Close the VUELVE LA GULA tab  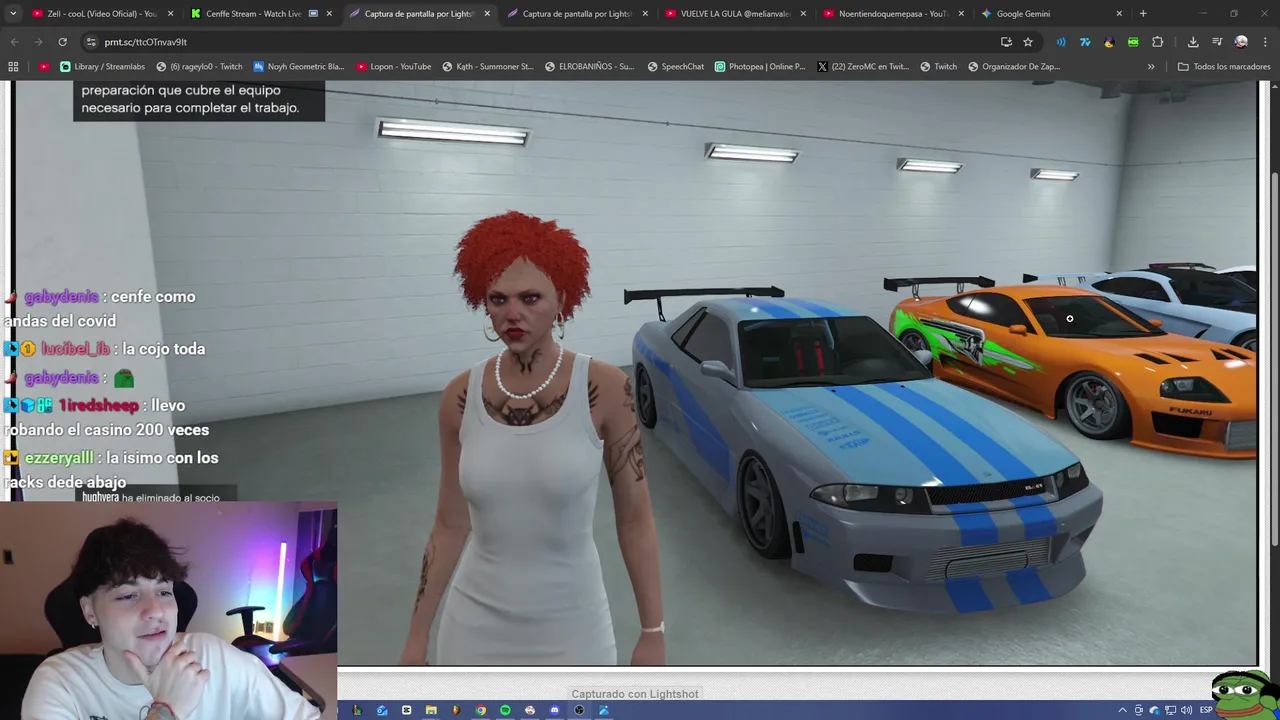click(803, 14)
